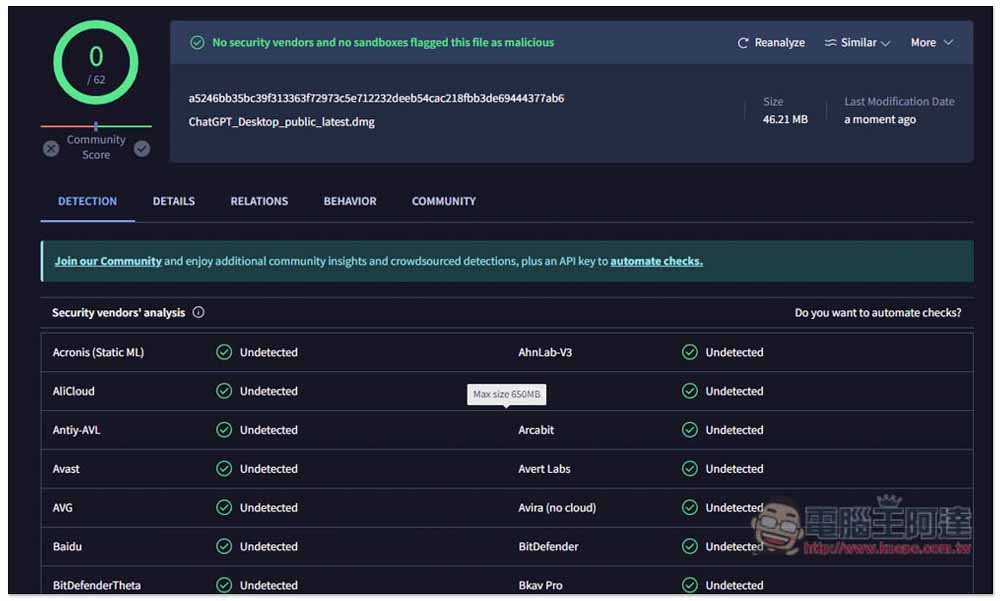Click the Arcabit undetected check icon

(689, 430)
